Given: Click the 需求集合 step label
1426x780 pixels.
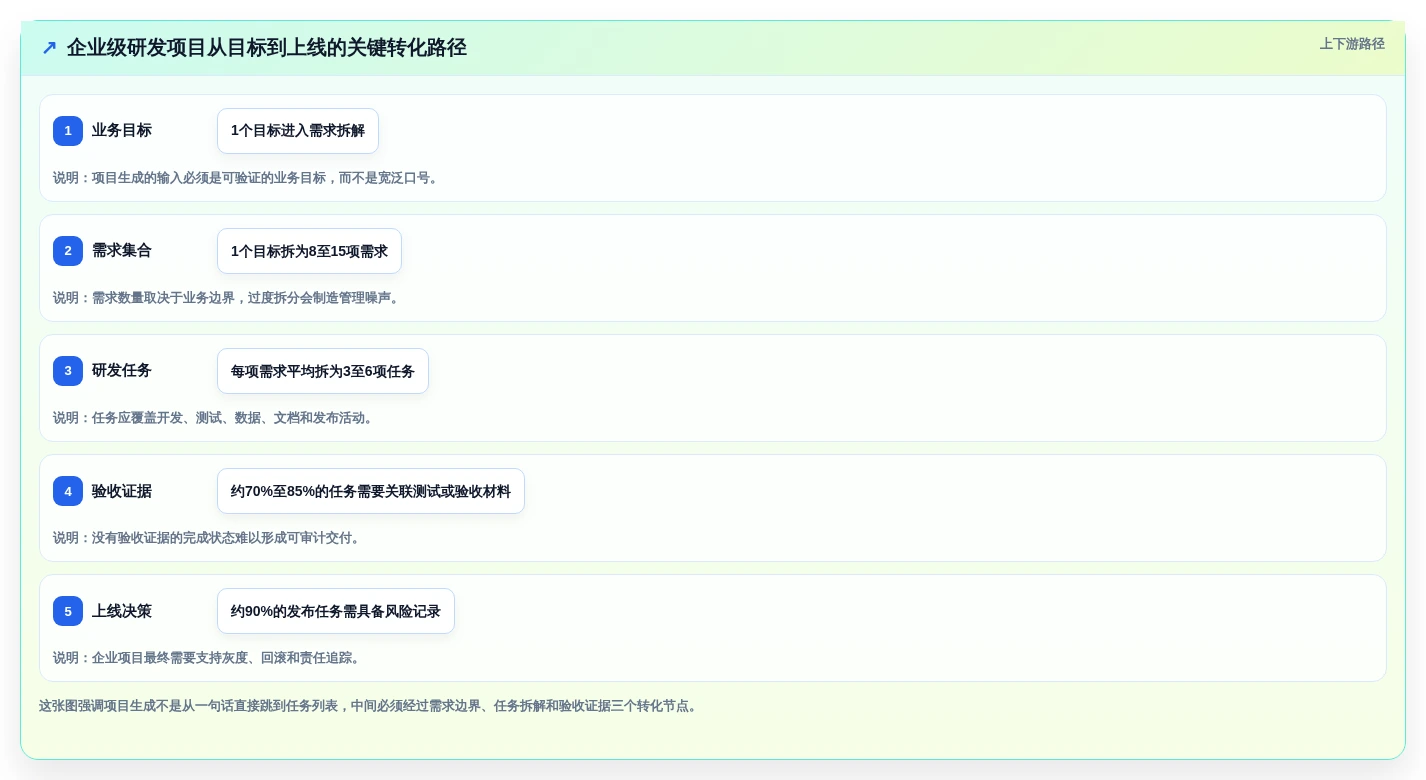Looking at the screenshot, I should point(122,251).
